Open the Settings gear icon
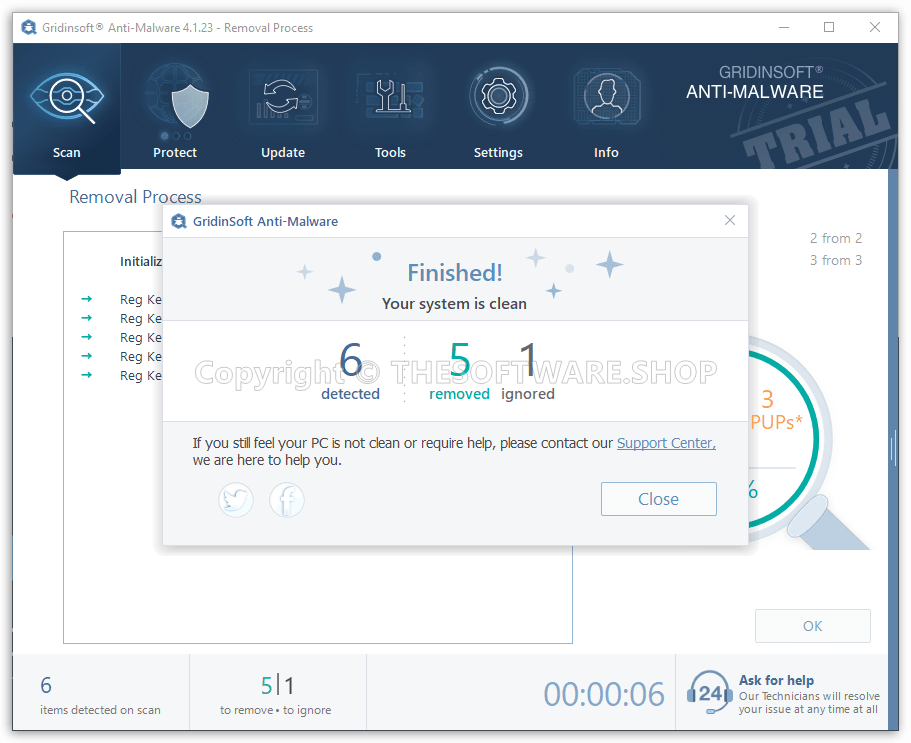Screen dimensions: 911x743 click(498, 99)
